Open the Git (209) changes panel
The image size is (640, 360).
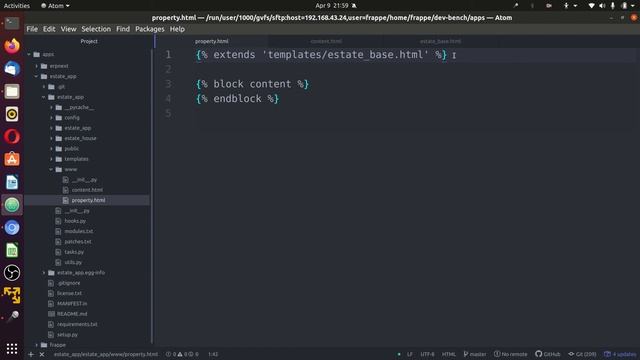(582, 354)
